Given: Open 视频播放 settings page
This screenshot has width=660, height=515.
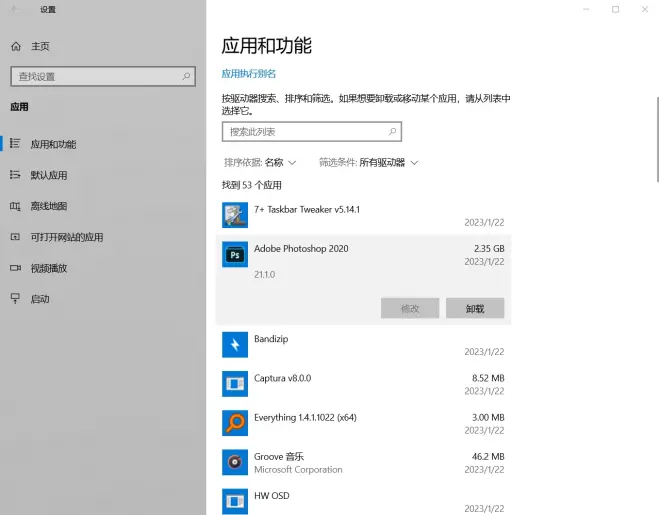Looking at the screenshot, I should click(x=103, y=268).
